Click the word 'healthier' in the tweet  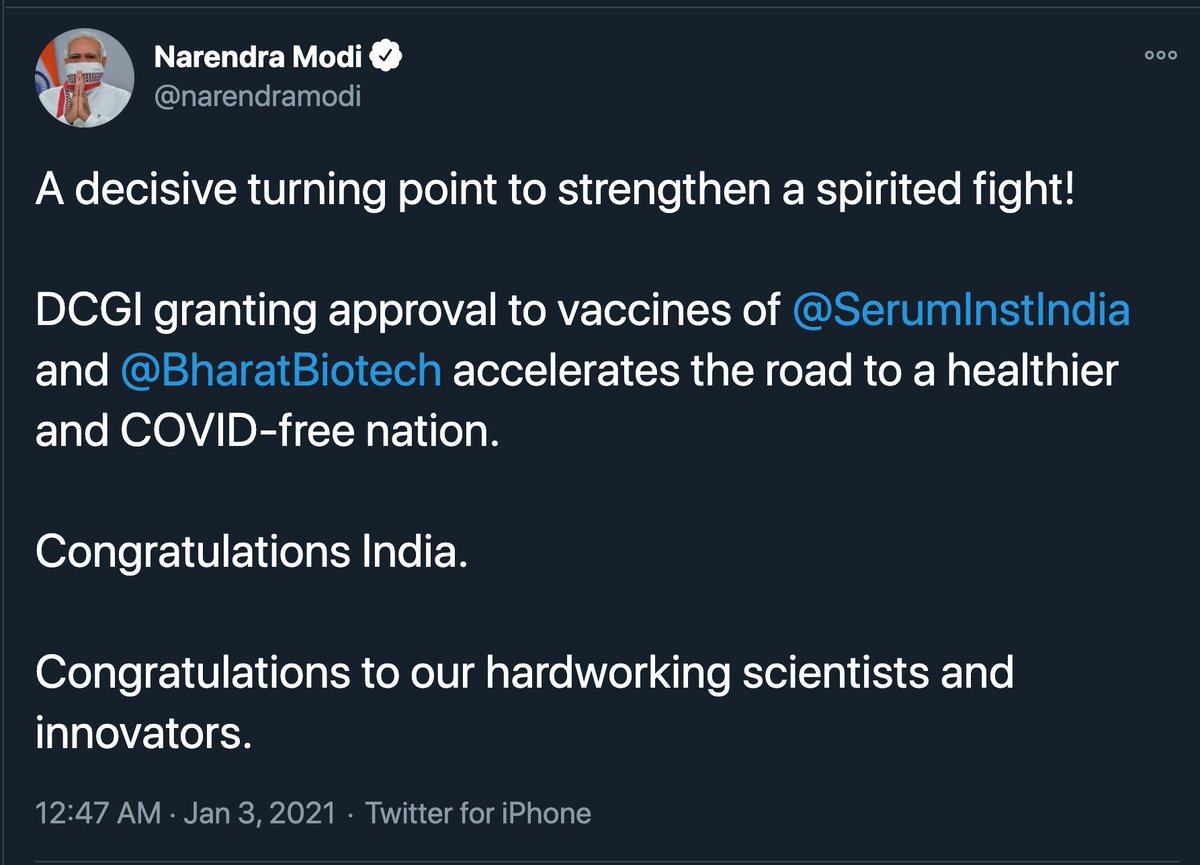(1032, 371)
